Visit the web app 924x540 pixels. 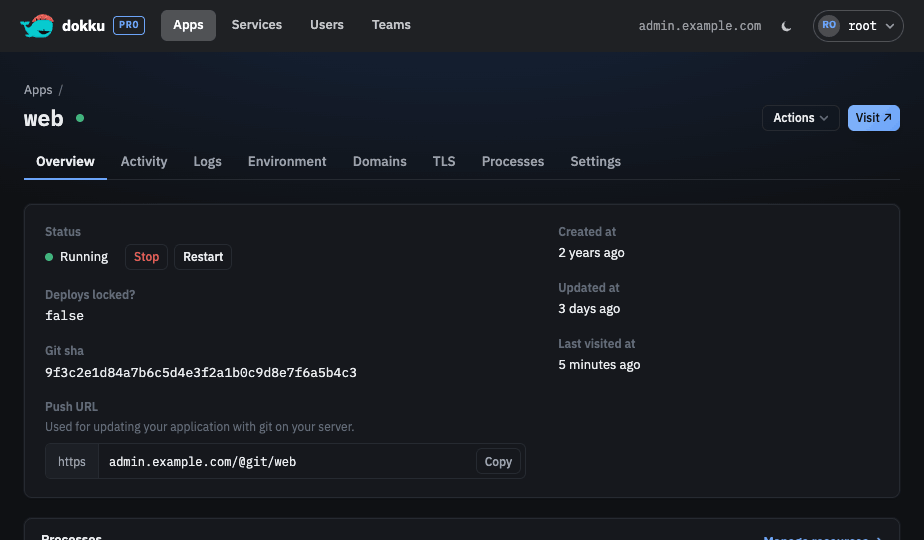coord(873,118)
